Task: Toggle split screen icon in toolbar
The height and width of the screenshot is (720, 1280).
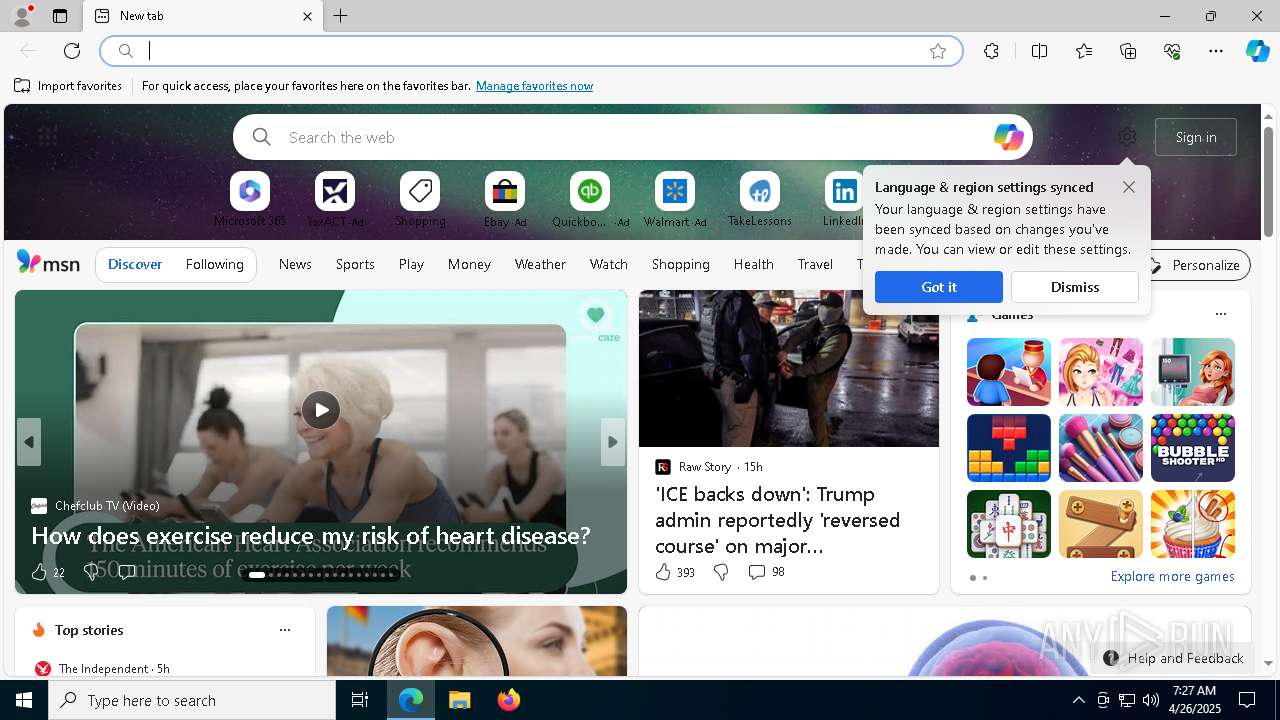Action: (1039, 51)
